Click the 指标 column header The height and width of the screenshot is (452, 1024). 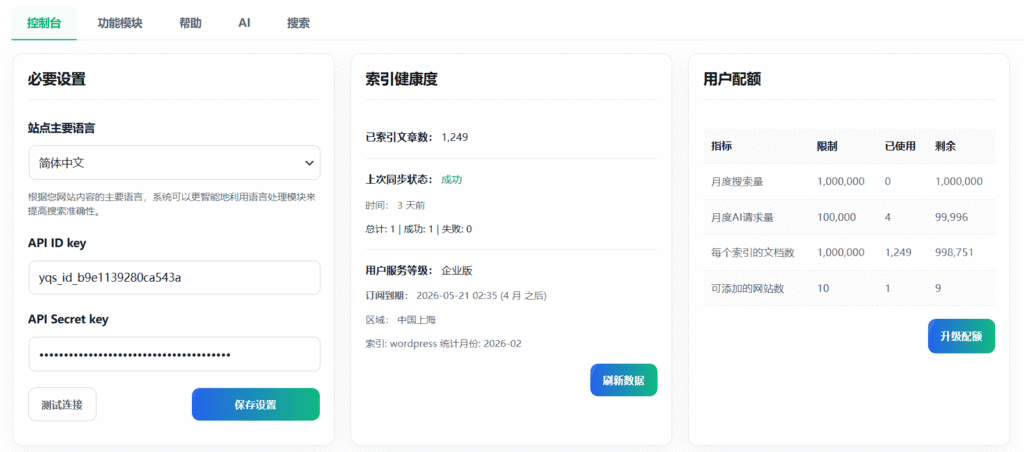[x=721, y=146]
